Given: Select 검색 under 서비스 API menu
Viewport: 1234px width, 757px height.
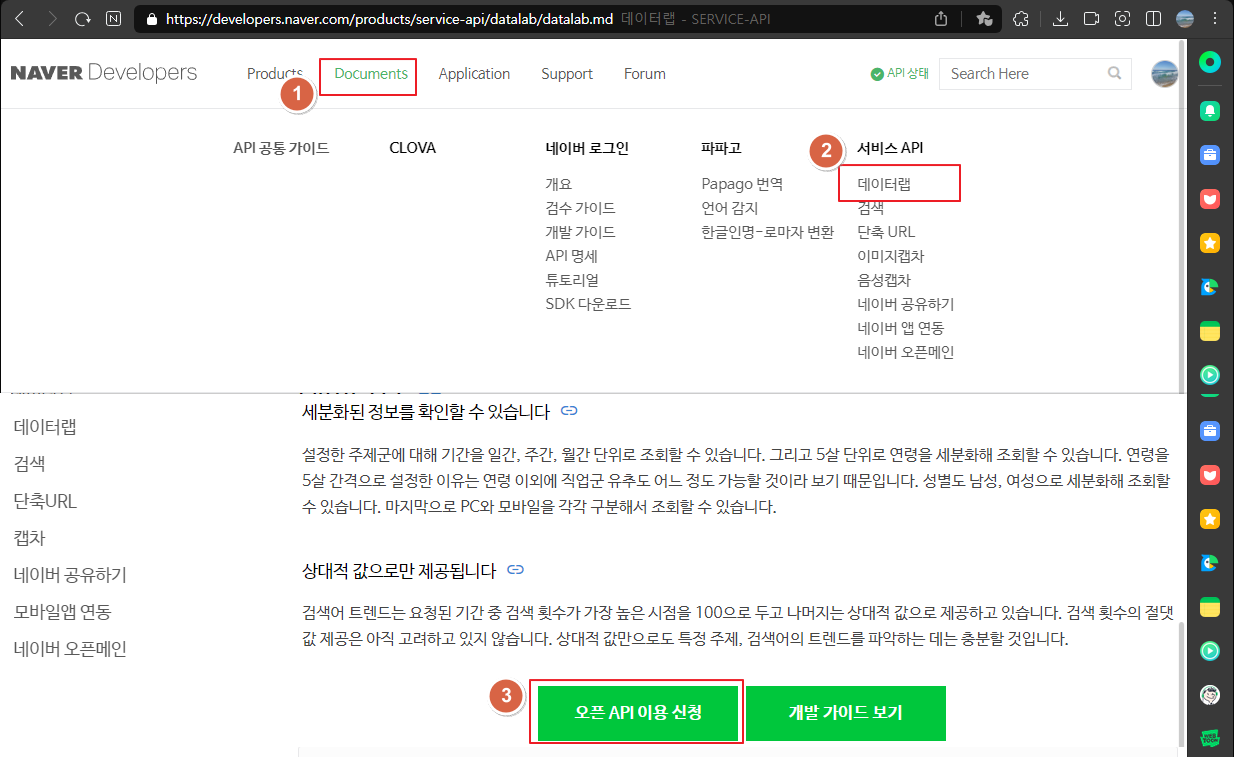Looking at the screenshot, I should [x=870, y=208].
